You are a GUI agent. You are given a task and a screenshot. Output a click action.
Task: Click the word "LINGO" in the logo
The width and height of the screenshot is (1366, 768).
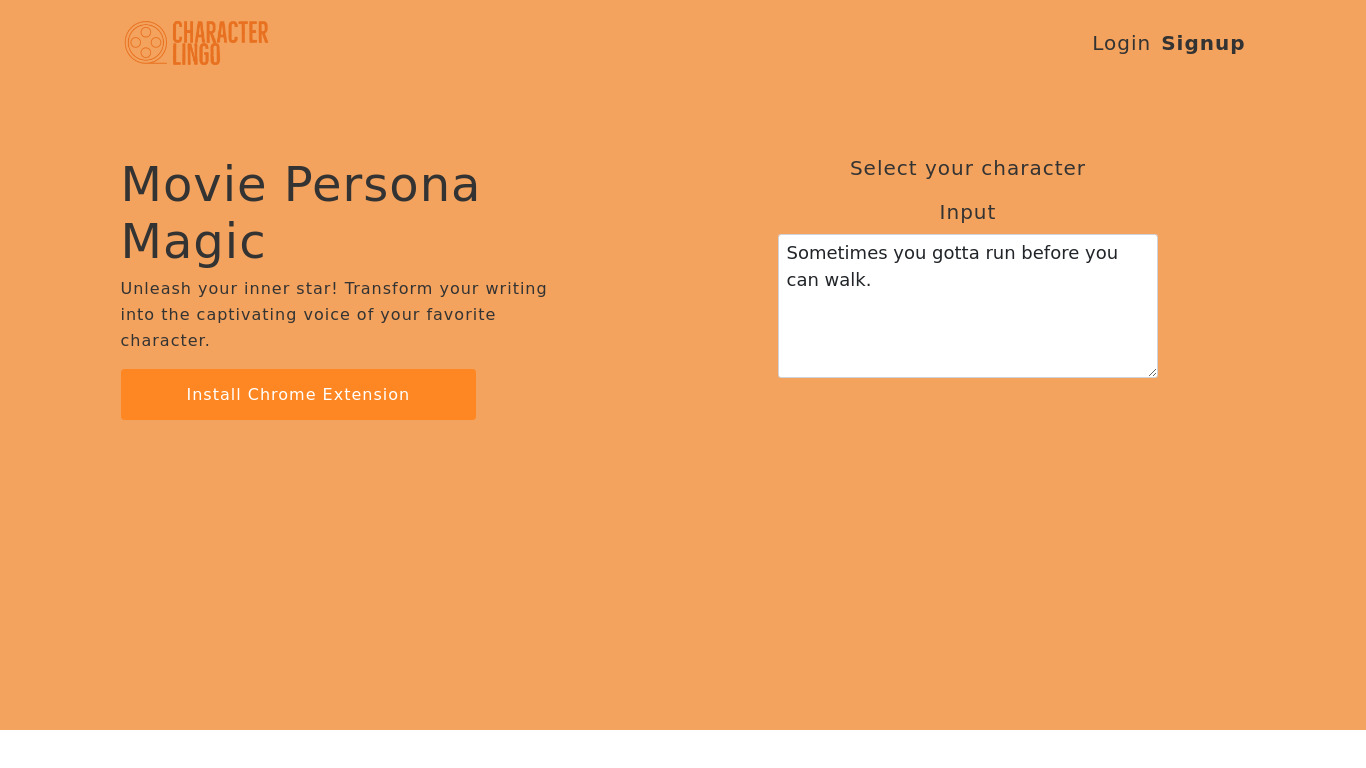click(196, 54)
